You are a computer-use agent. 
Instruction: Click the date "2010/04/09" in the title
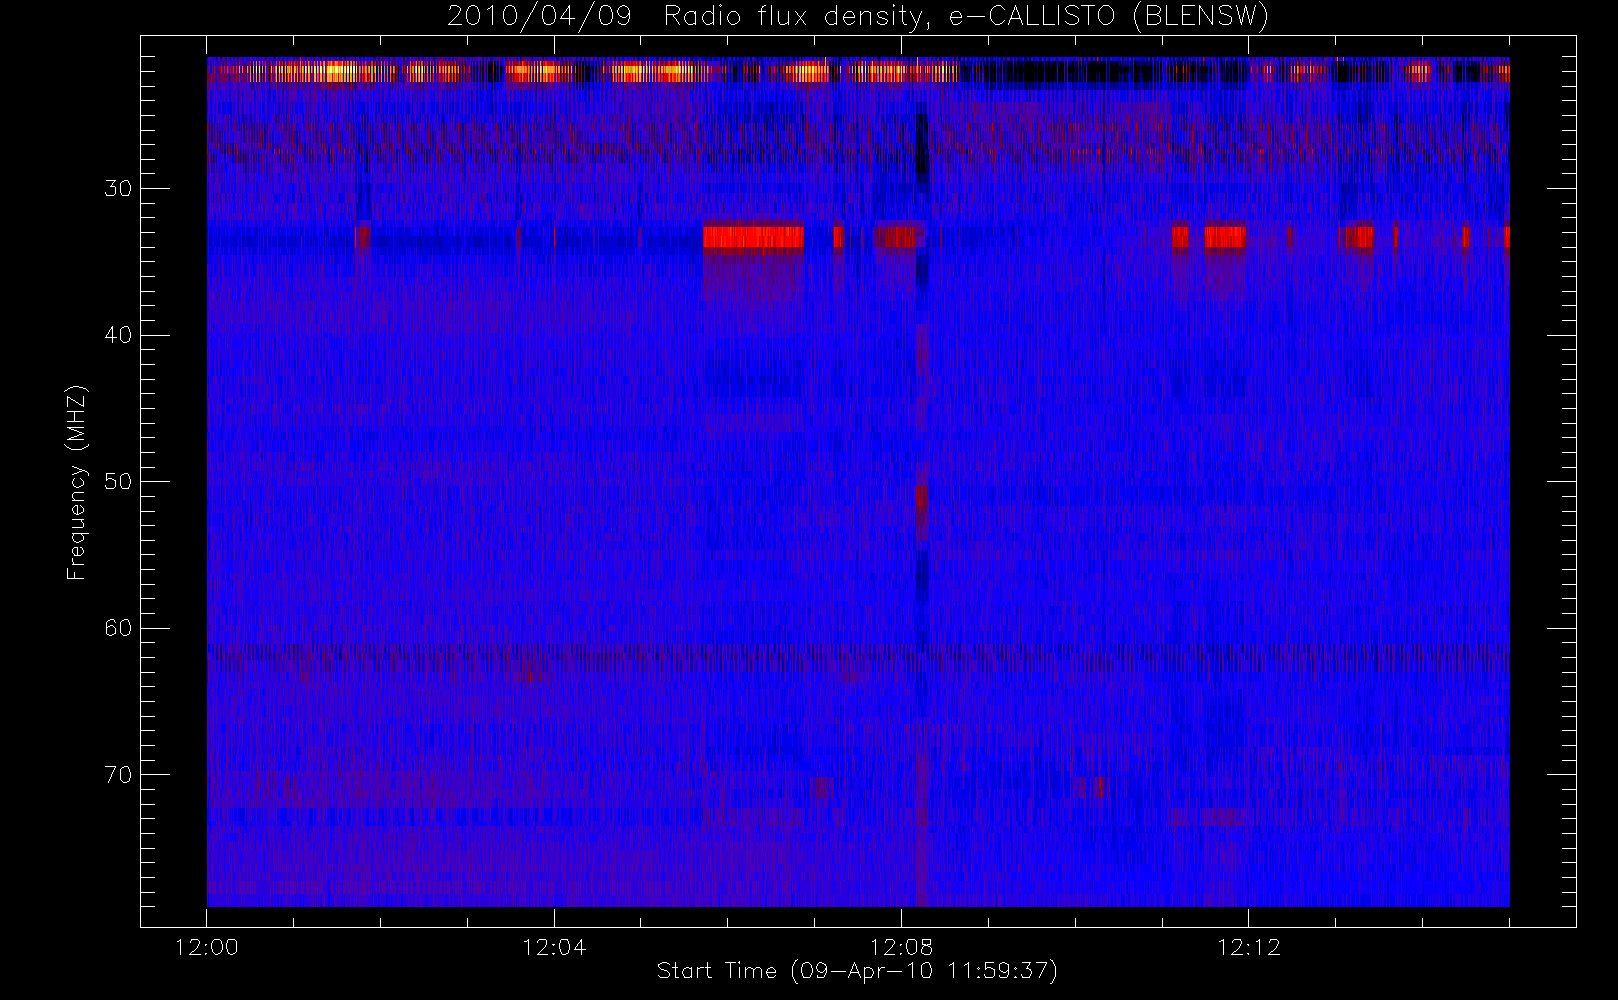pos(539,17)
